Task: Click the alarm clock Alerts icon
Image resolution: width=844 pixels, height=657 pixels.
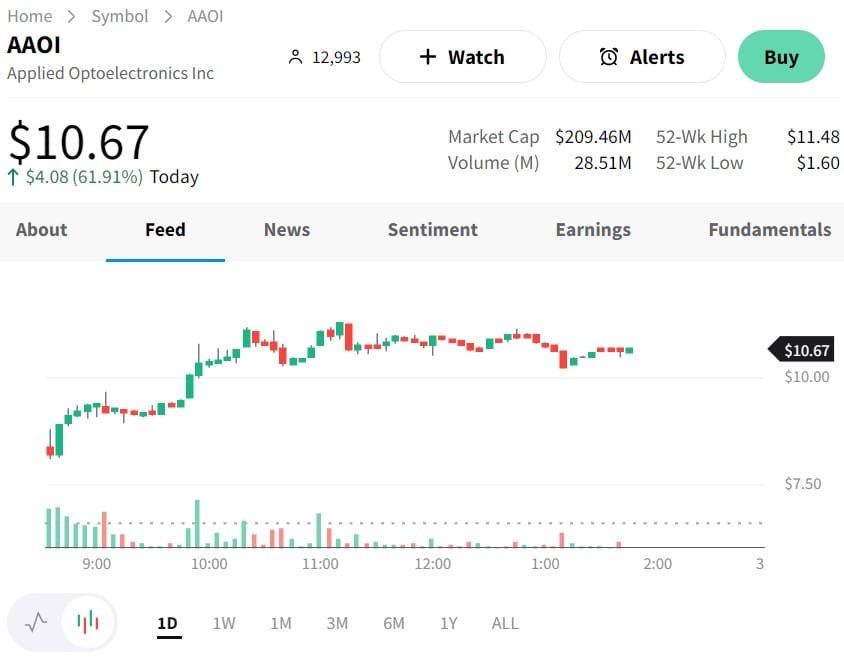Action: [x=608, y=57]
